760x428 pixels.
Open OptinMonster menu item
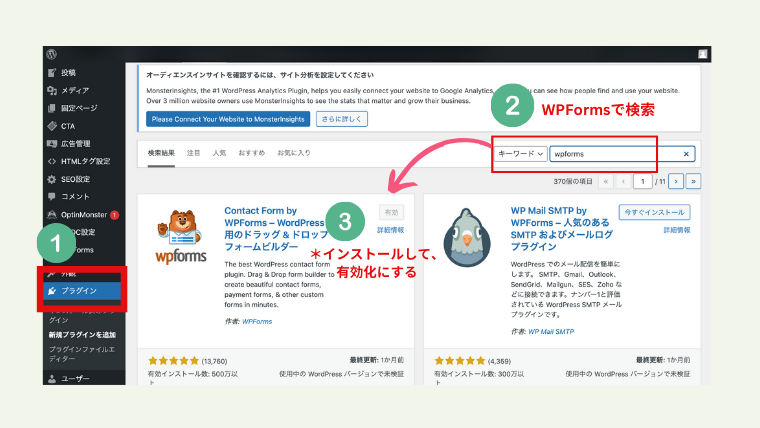[83, 215]
